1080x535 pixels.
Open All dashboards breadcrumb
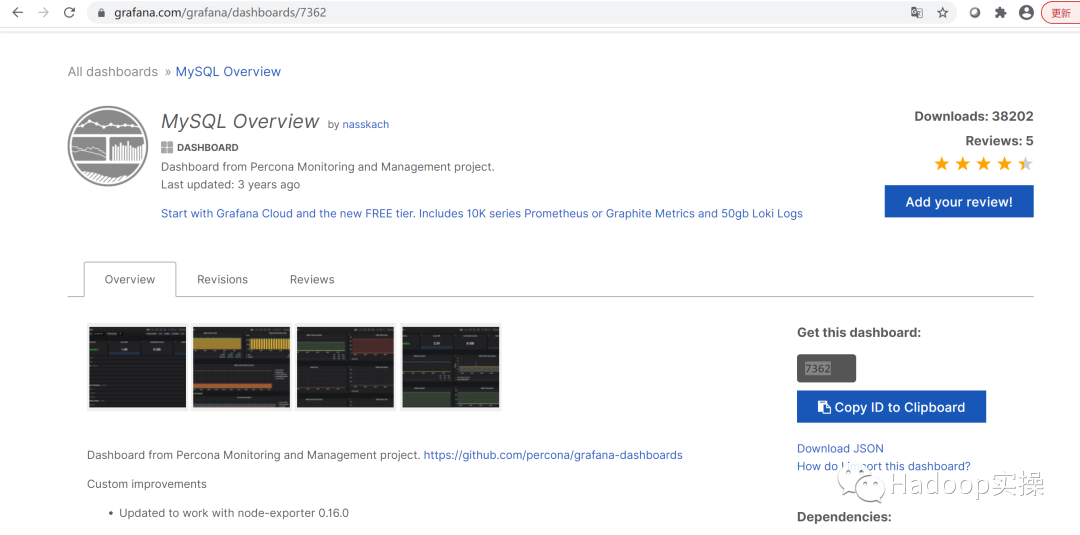click(x=113, y=72)
